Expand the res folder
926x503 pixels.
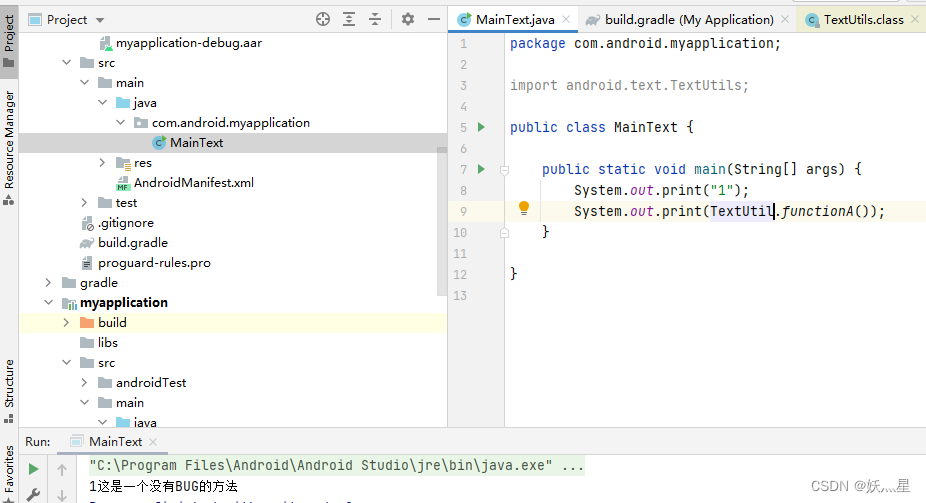click(102, 162)
